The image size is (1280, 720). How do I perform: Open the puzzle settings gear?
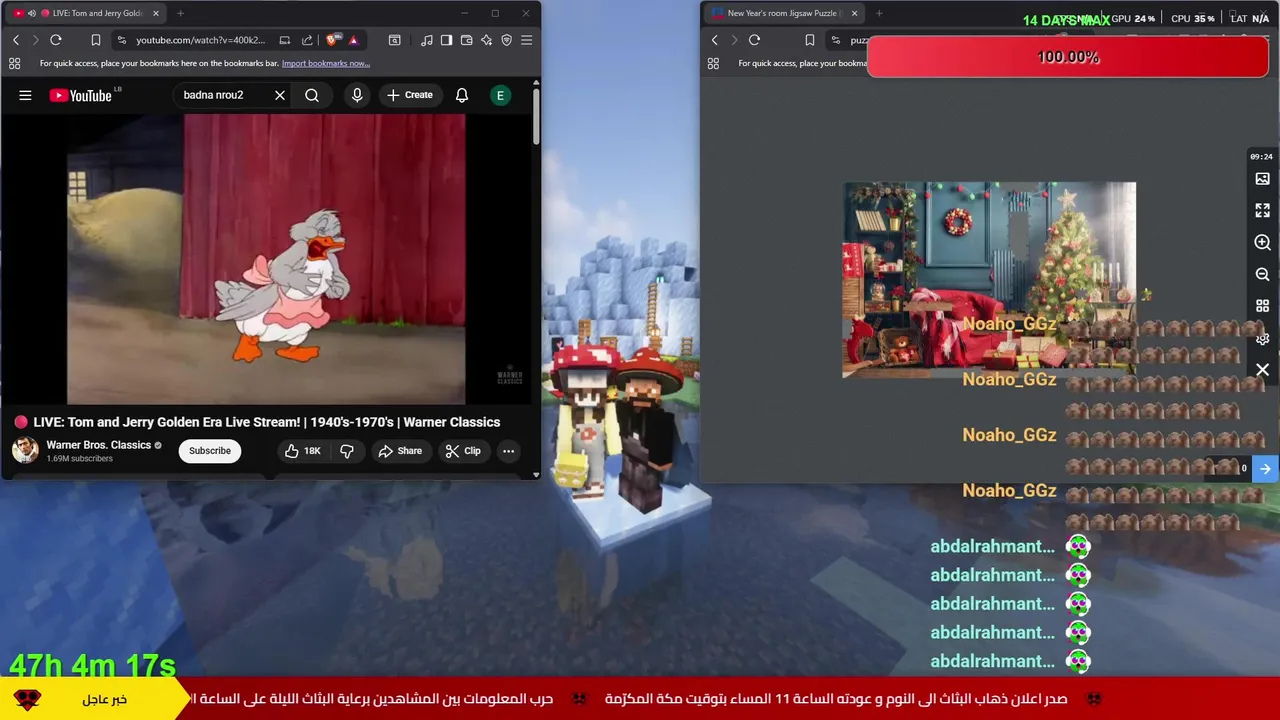point(1263,339)
